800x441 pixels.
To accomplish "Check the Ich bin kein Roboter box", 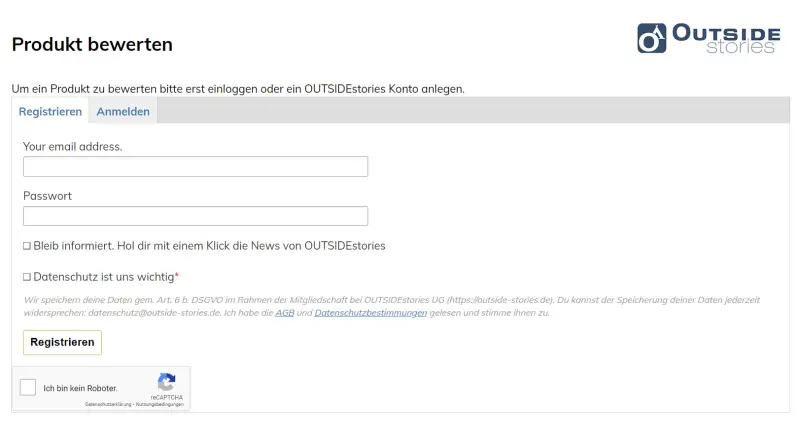I will pos(28,387).
